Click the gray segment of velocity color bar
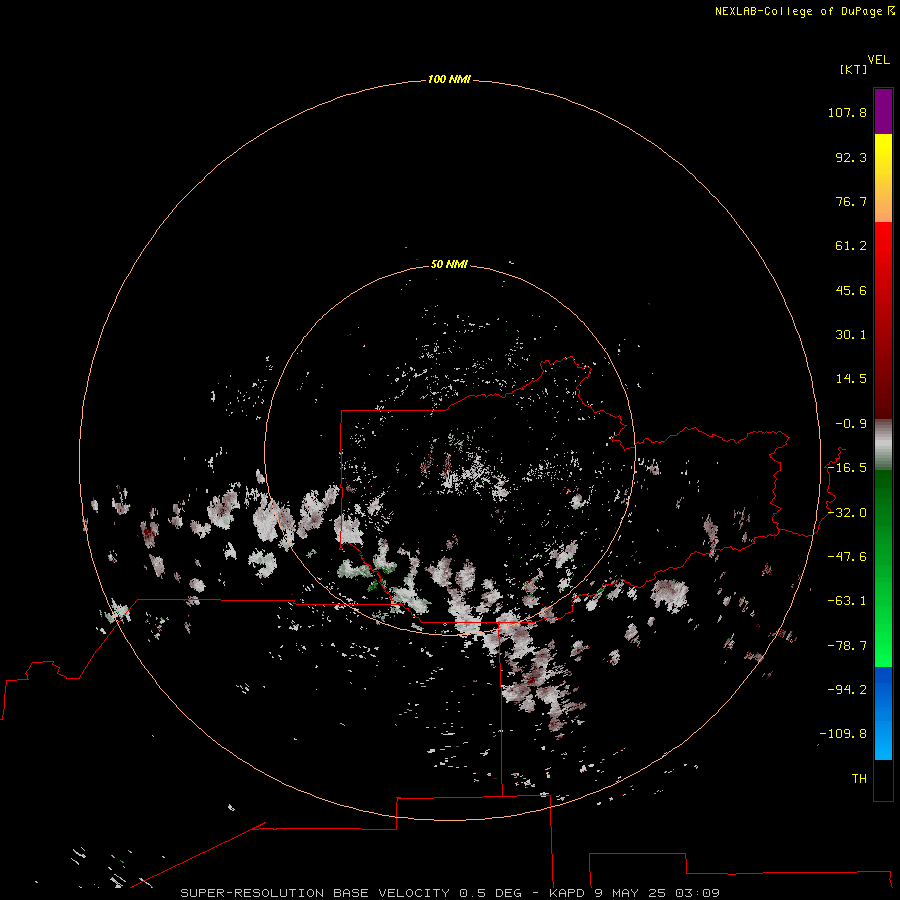Image resolution: width=900 pixels, height=900 pixels. (883, 445)
